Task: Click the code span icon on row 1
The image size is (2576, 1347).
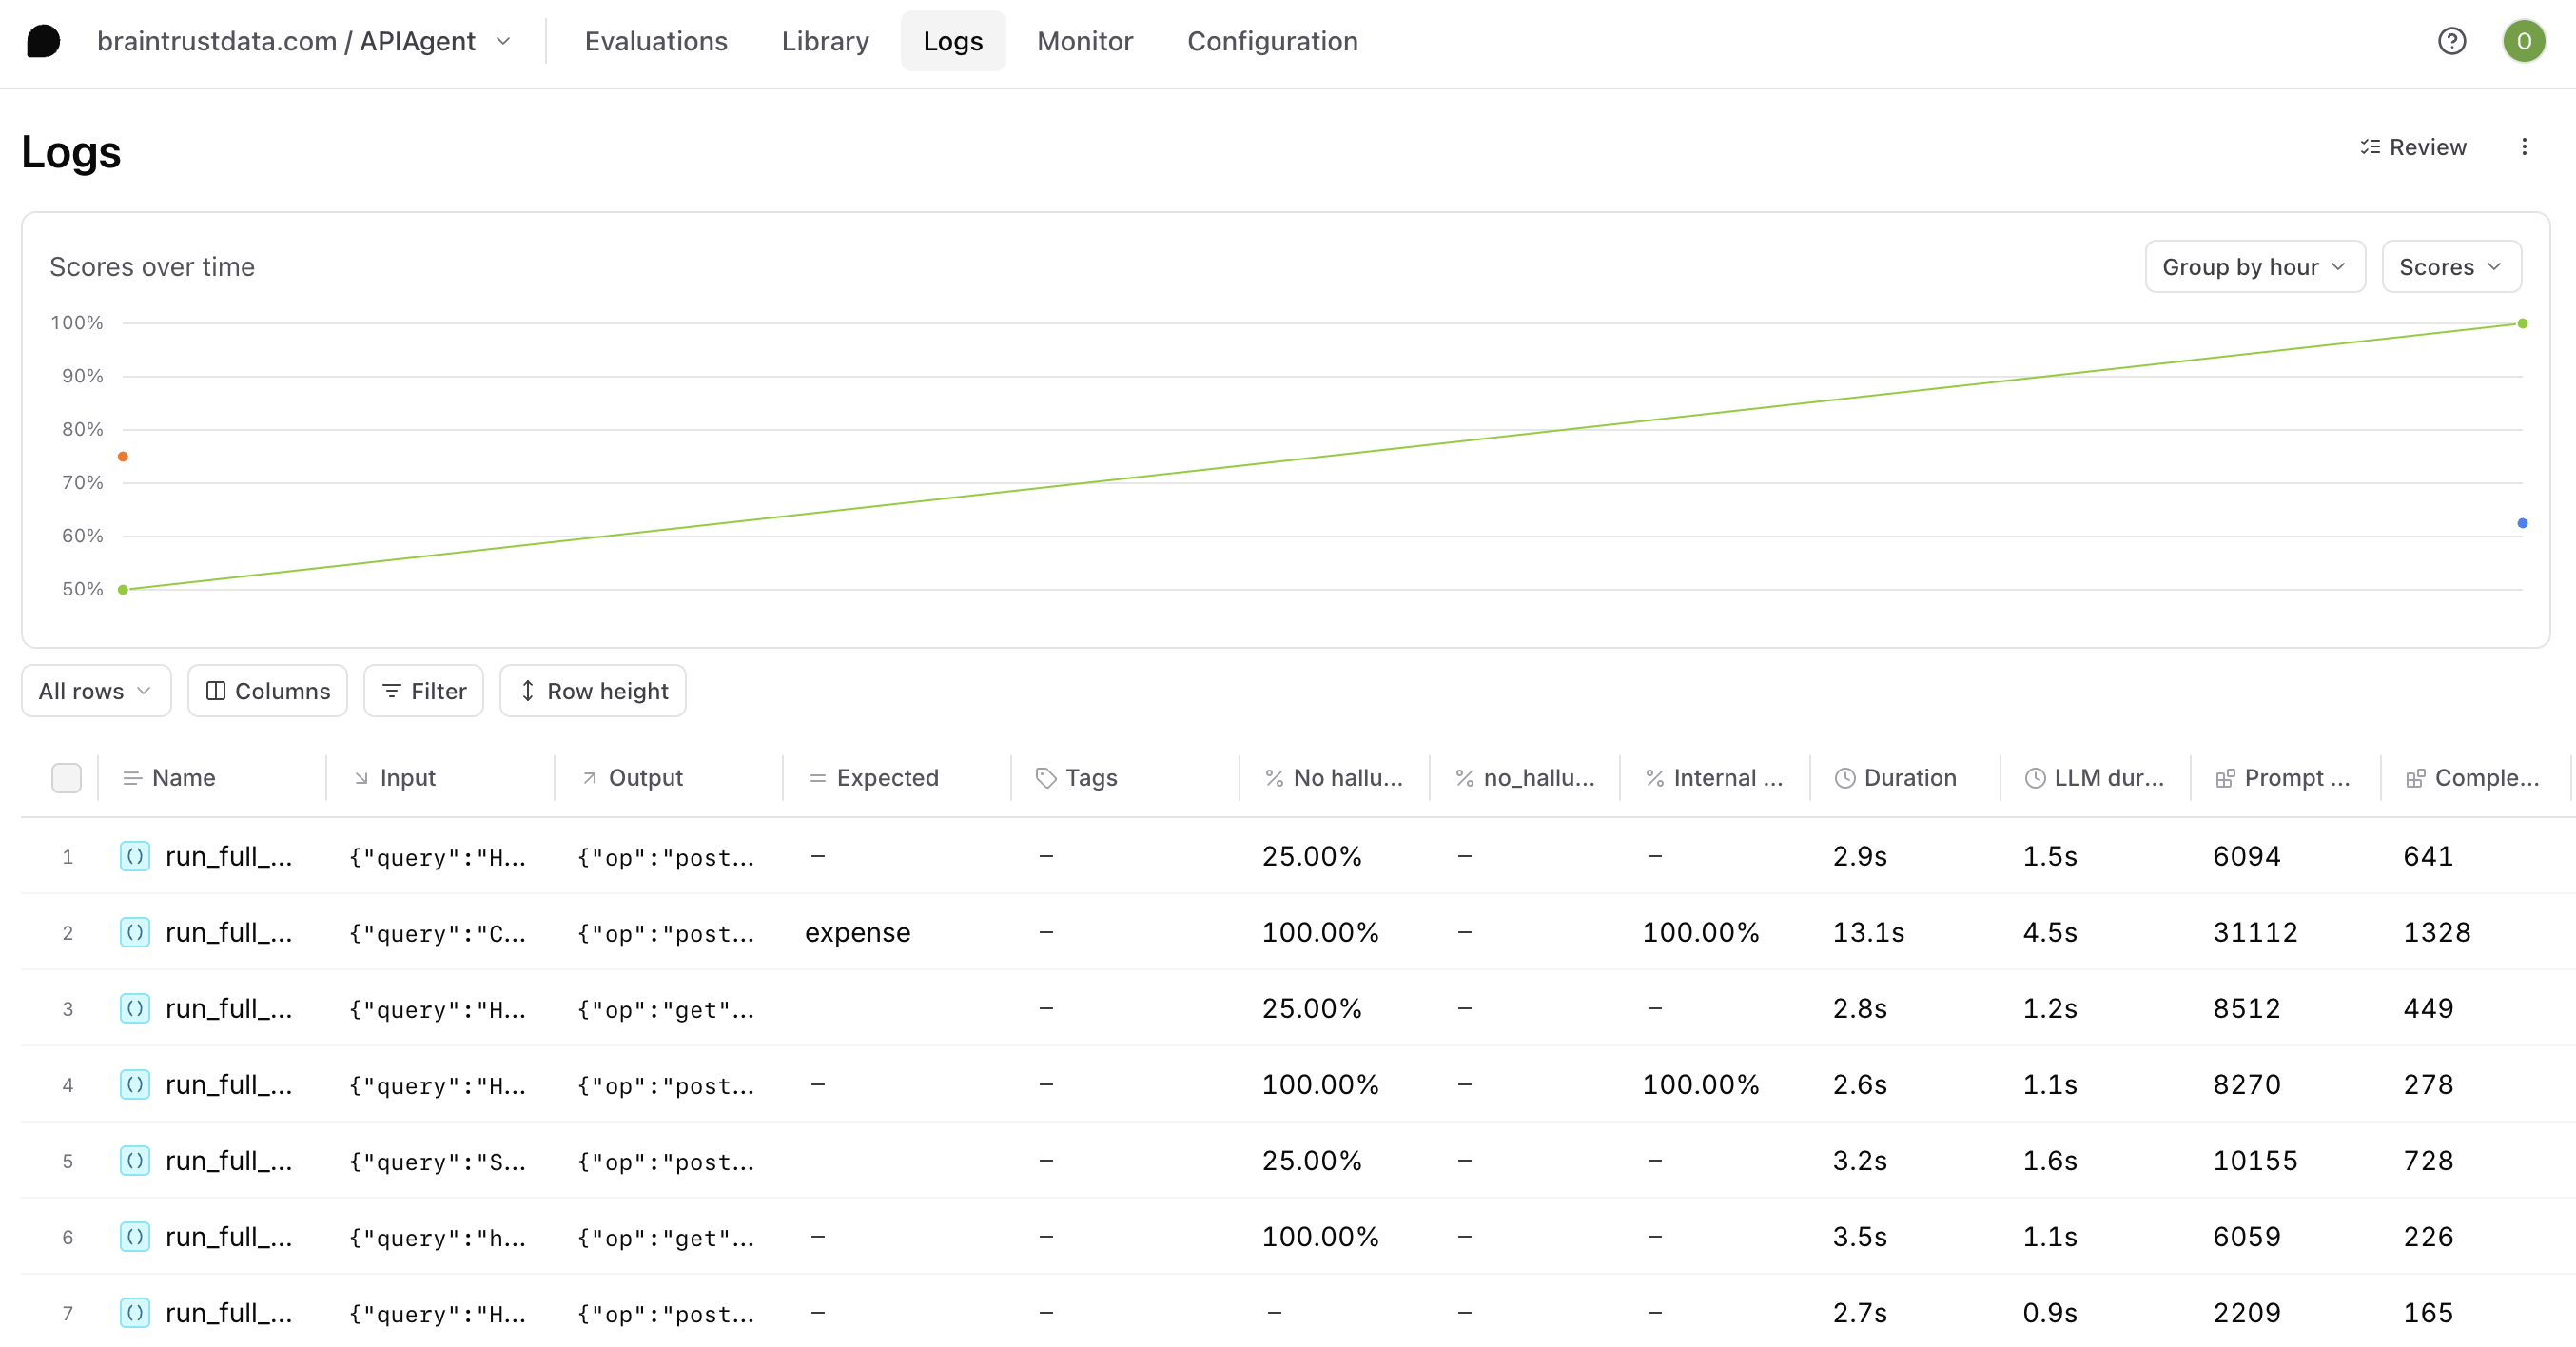Action: point(135,856)
